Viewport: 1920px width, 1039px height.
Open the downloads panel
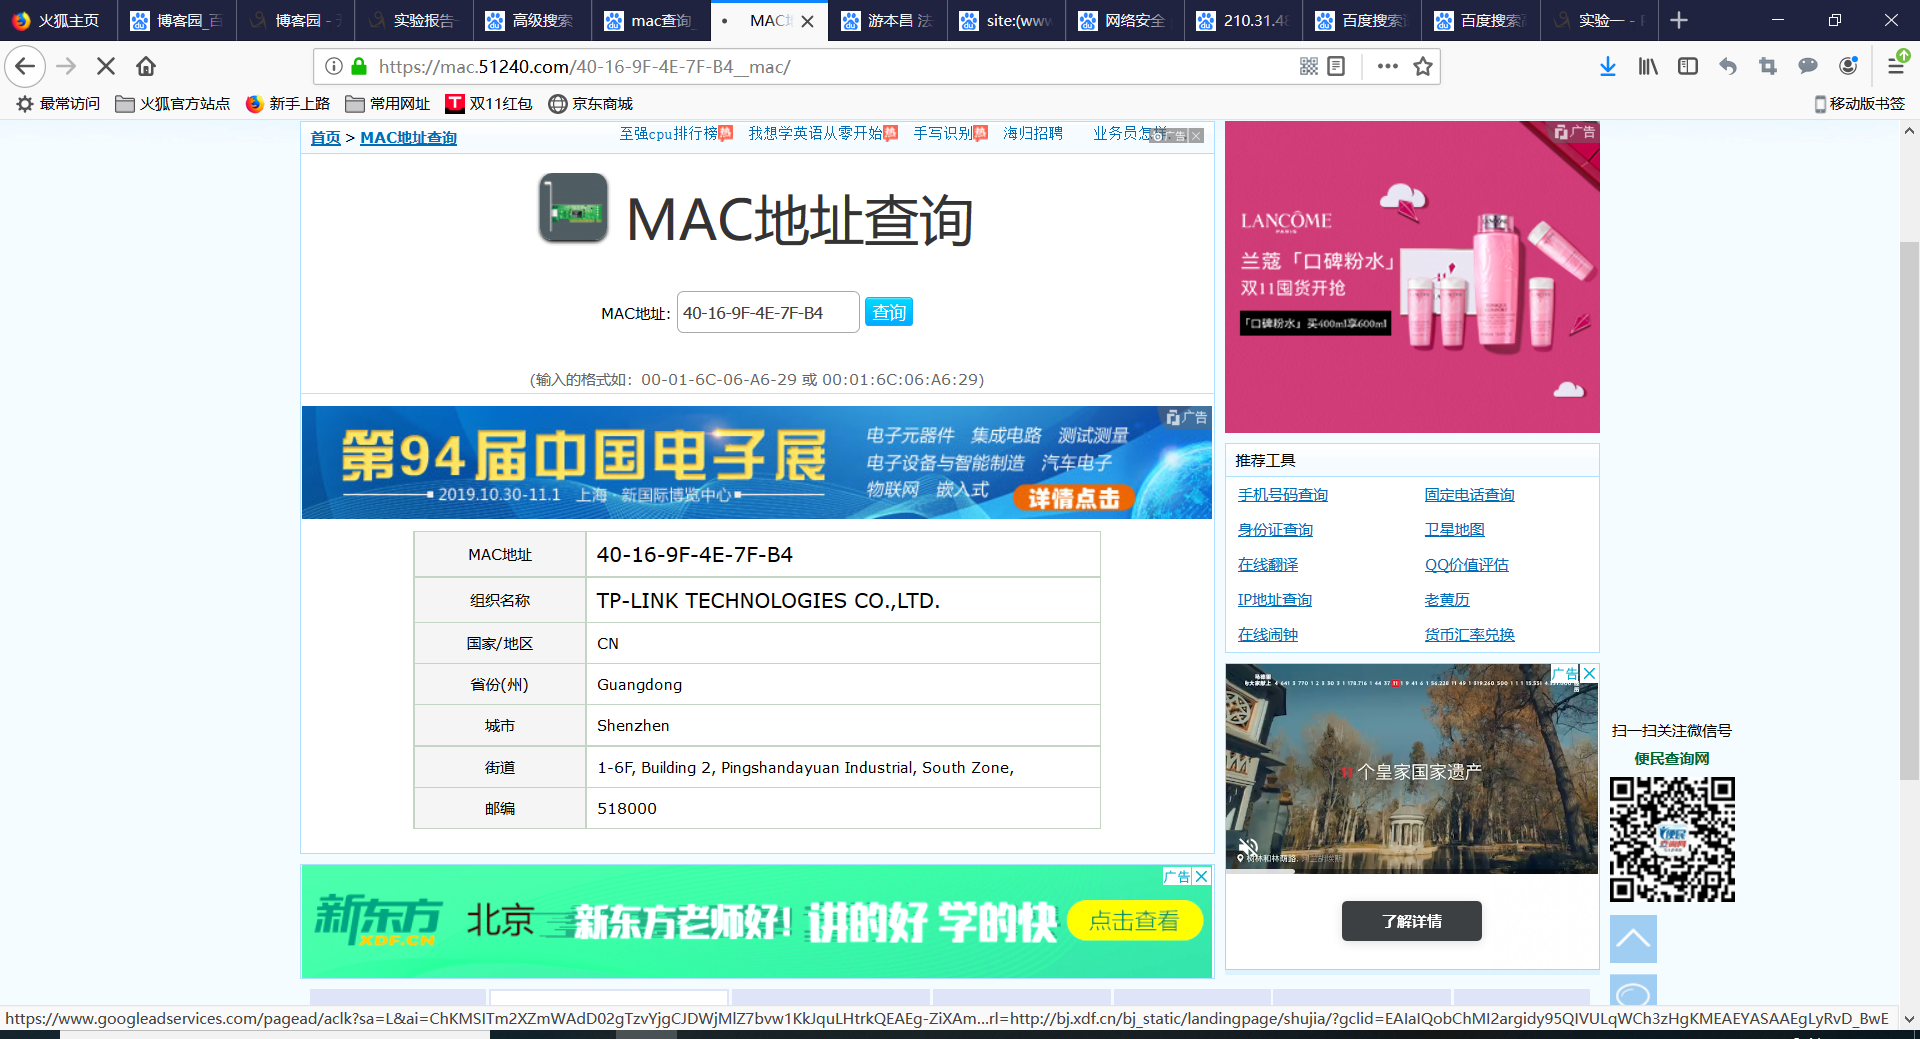[1608, 67]
